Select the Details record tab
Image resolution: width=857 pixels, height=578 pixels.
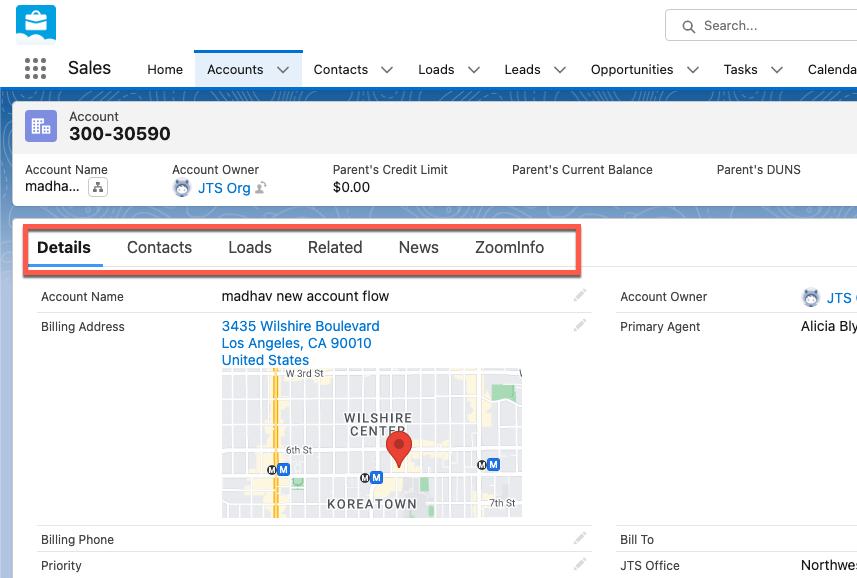tap(64, 247)
